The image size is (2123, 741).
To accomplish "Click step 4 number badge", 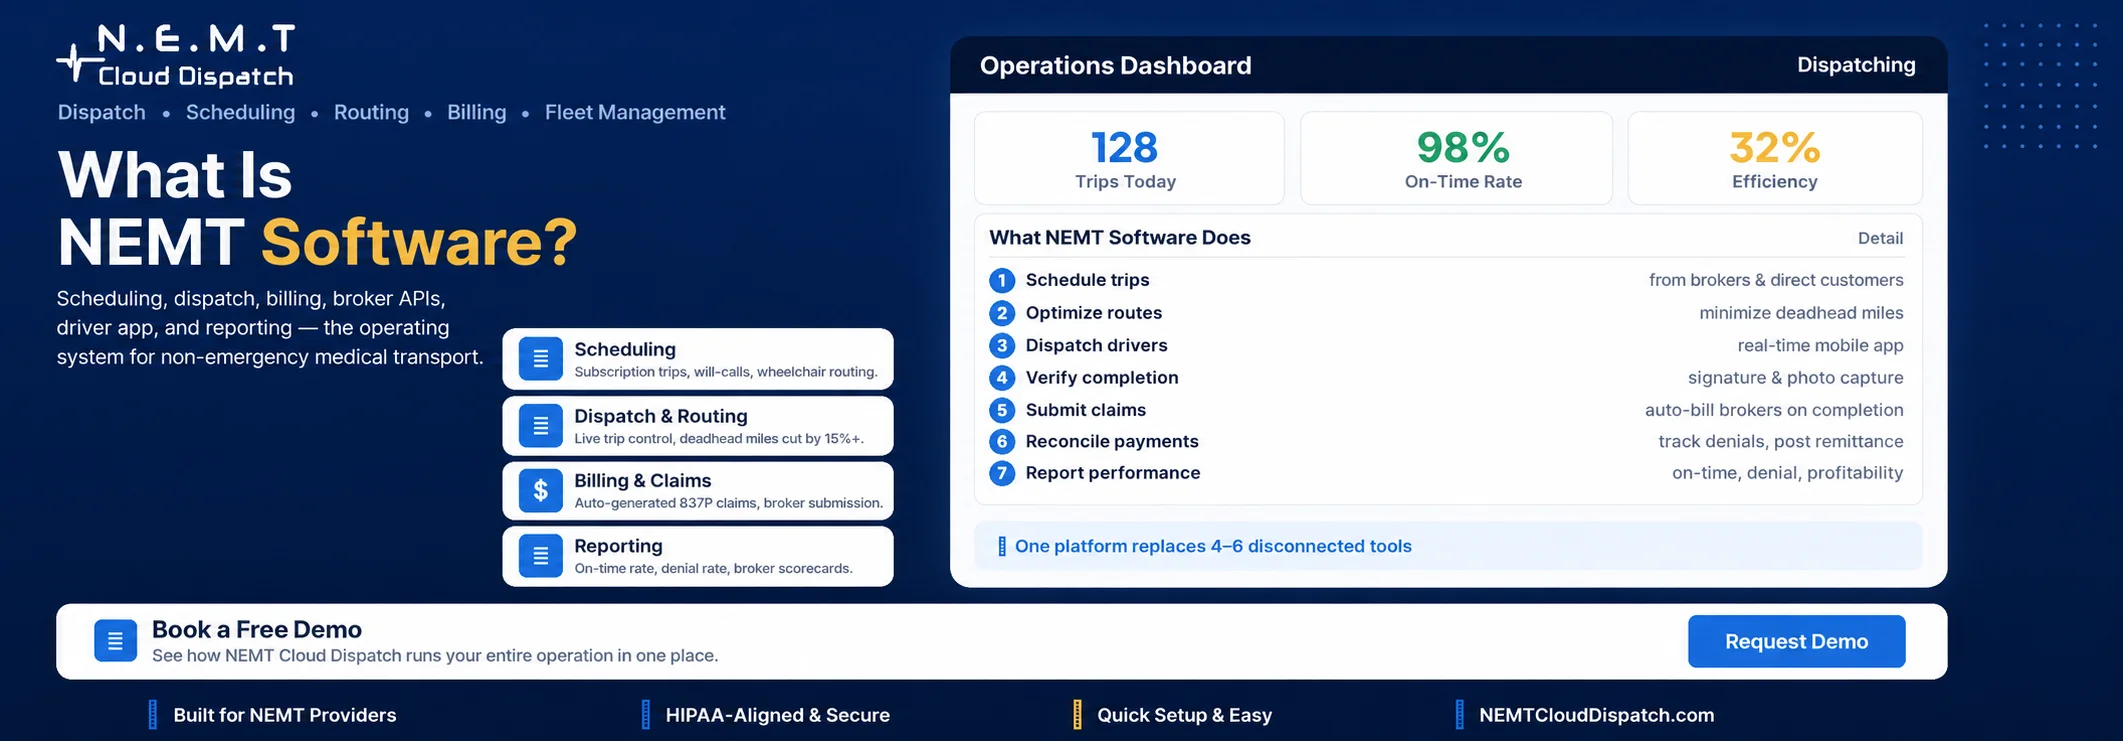I will coord(1002,378).
